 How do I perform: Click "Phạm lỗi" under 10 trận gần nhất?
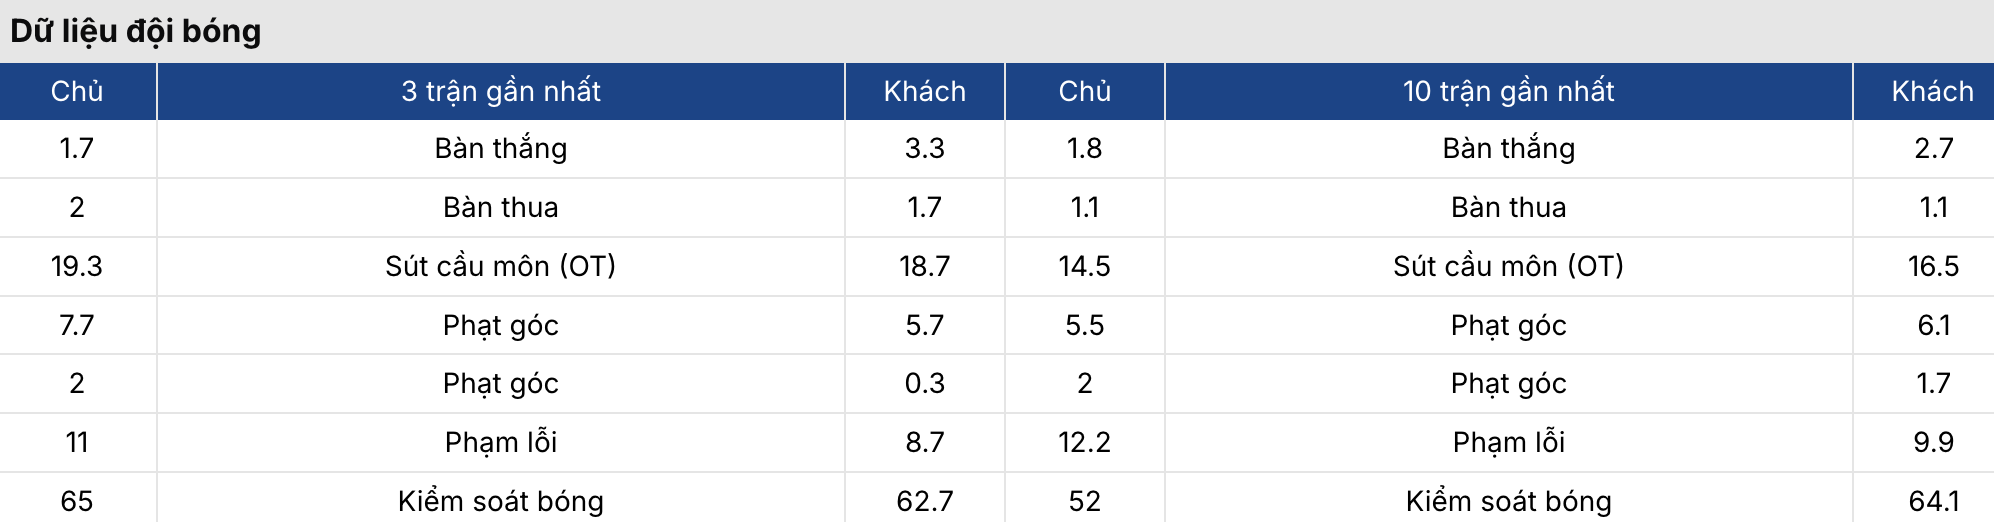(1508, 442)
